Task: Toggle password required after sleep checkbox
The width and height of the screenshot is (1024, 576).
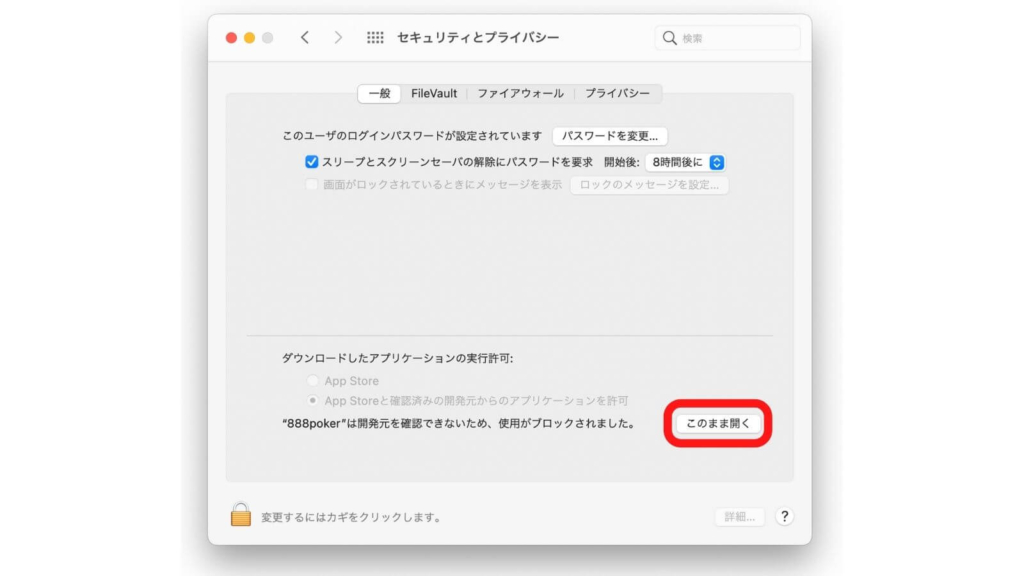Action: pos(312,162)
